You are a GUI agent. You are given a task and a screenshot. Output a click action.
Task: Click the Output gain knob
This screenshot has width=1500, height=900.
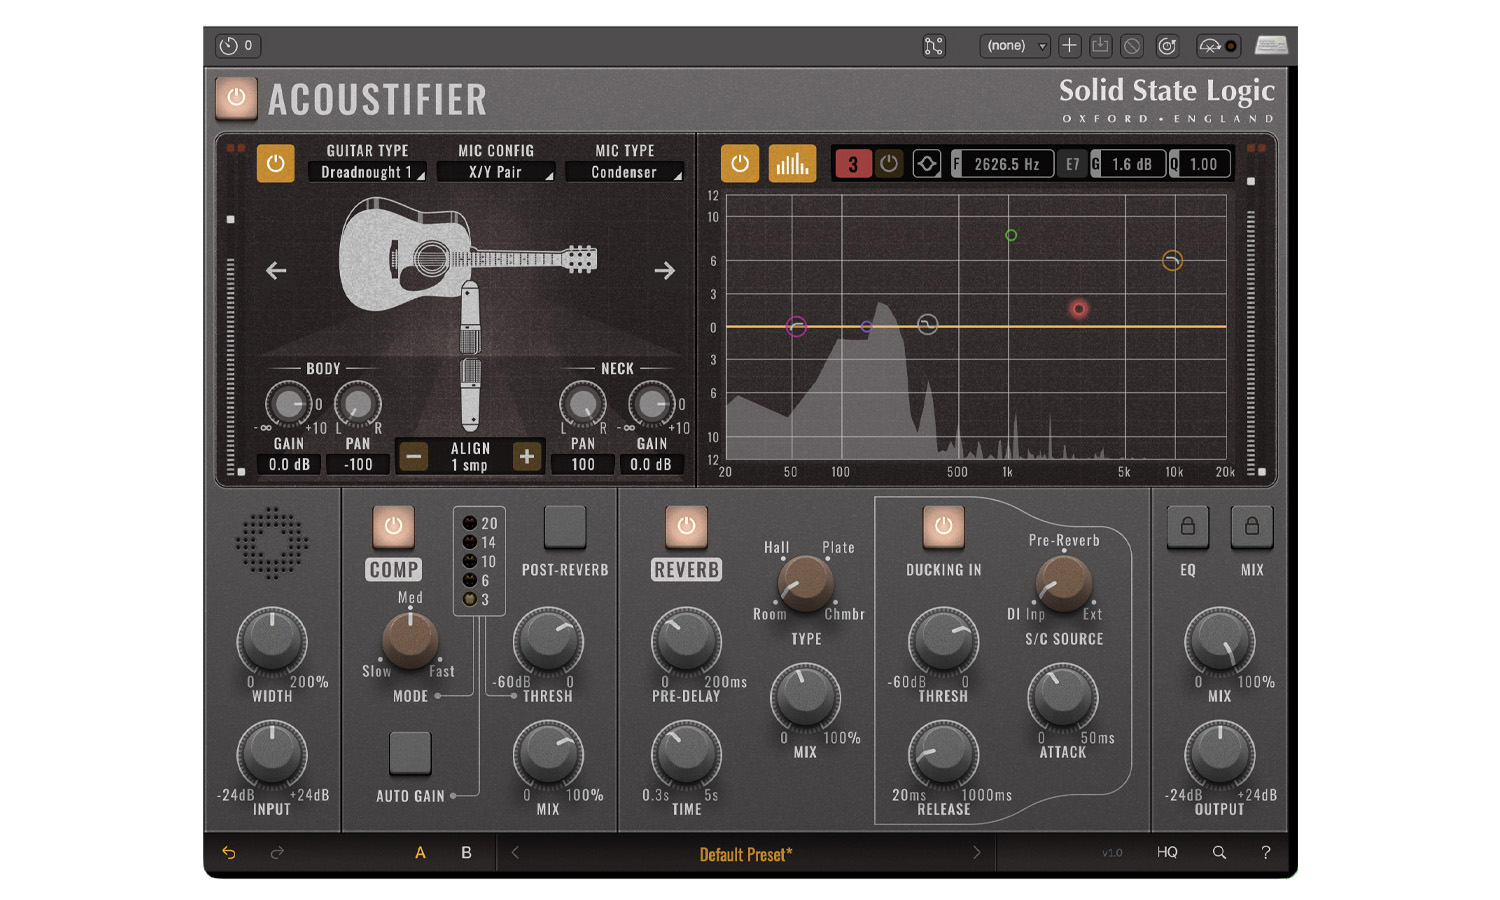pos(1220,755)
